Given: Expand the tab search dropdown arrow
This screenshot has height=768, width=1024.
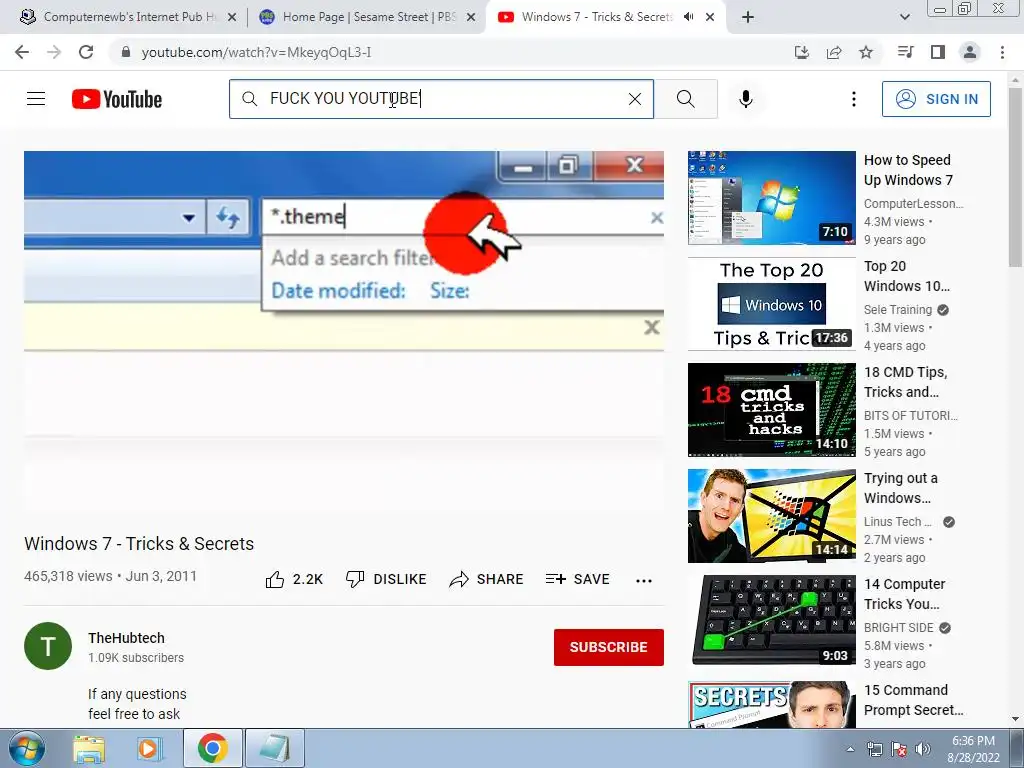Looking at the screenshot, I should coord(905,17).
